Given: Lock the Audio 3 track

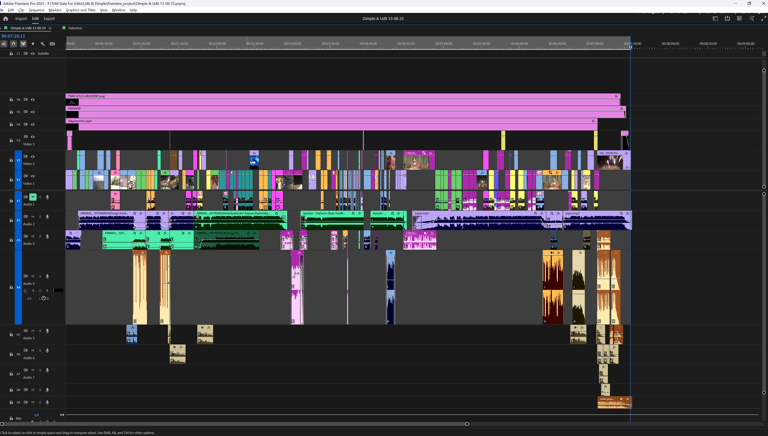Looking at the screenshot, I should pos(11,240).
